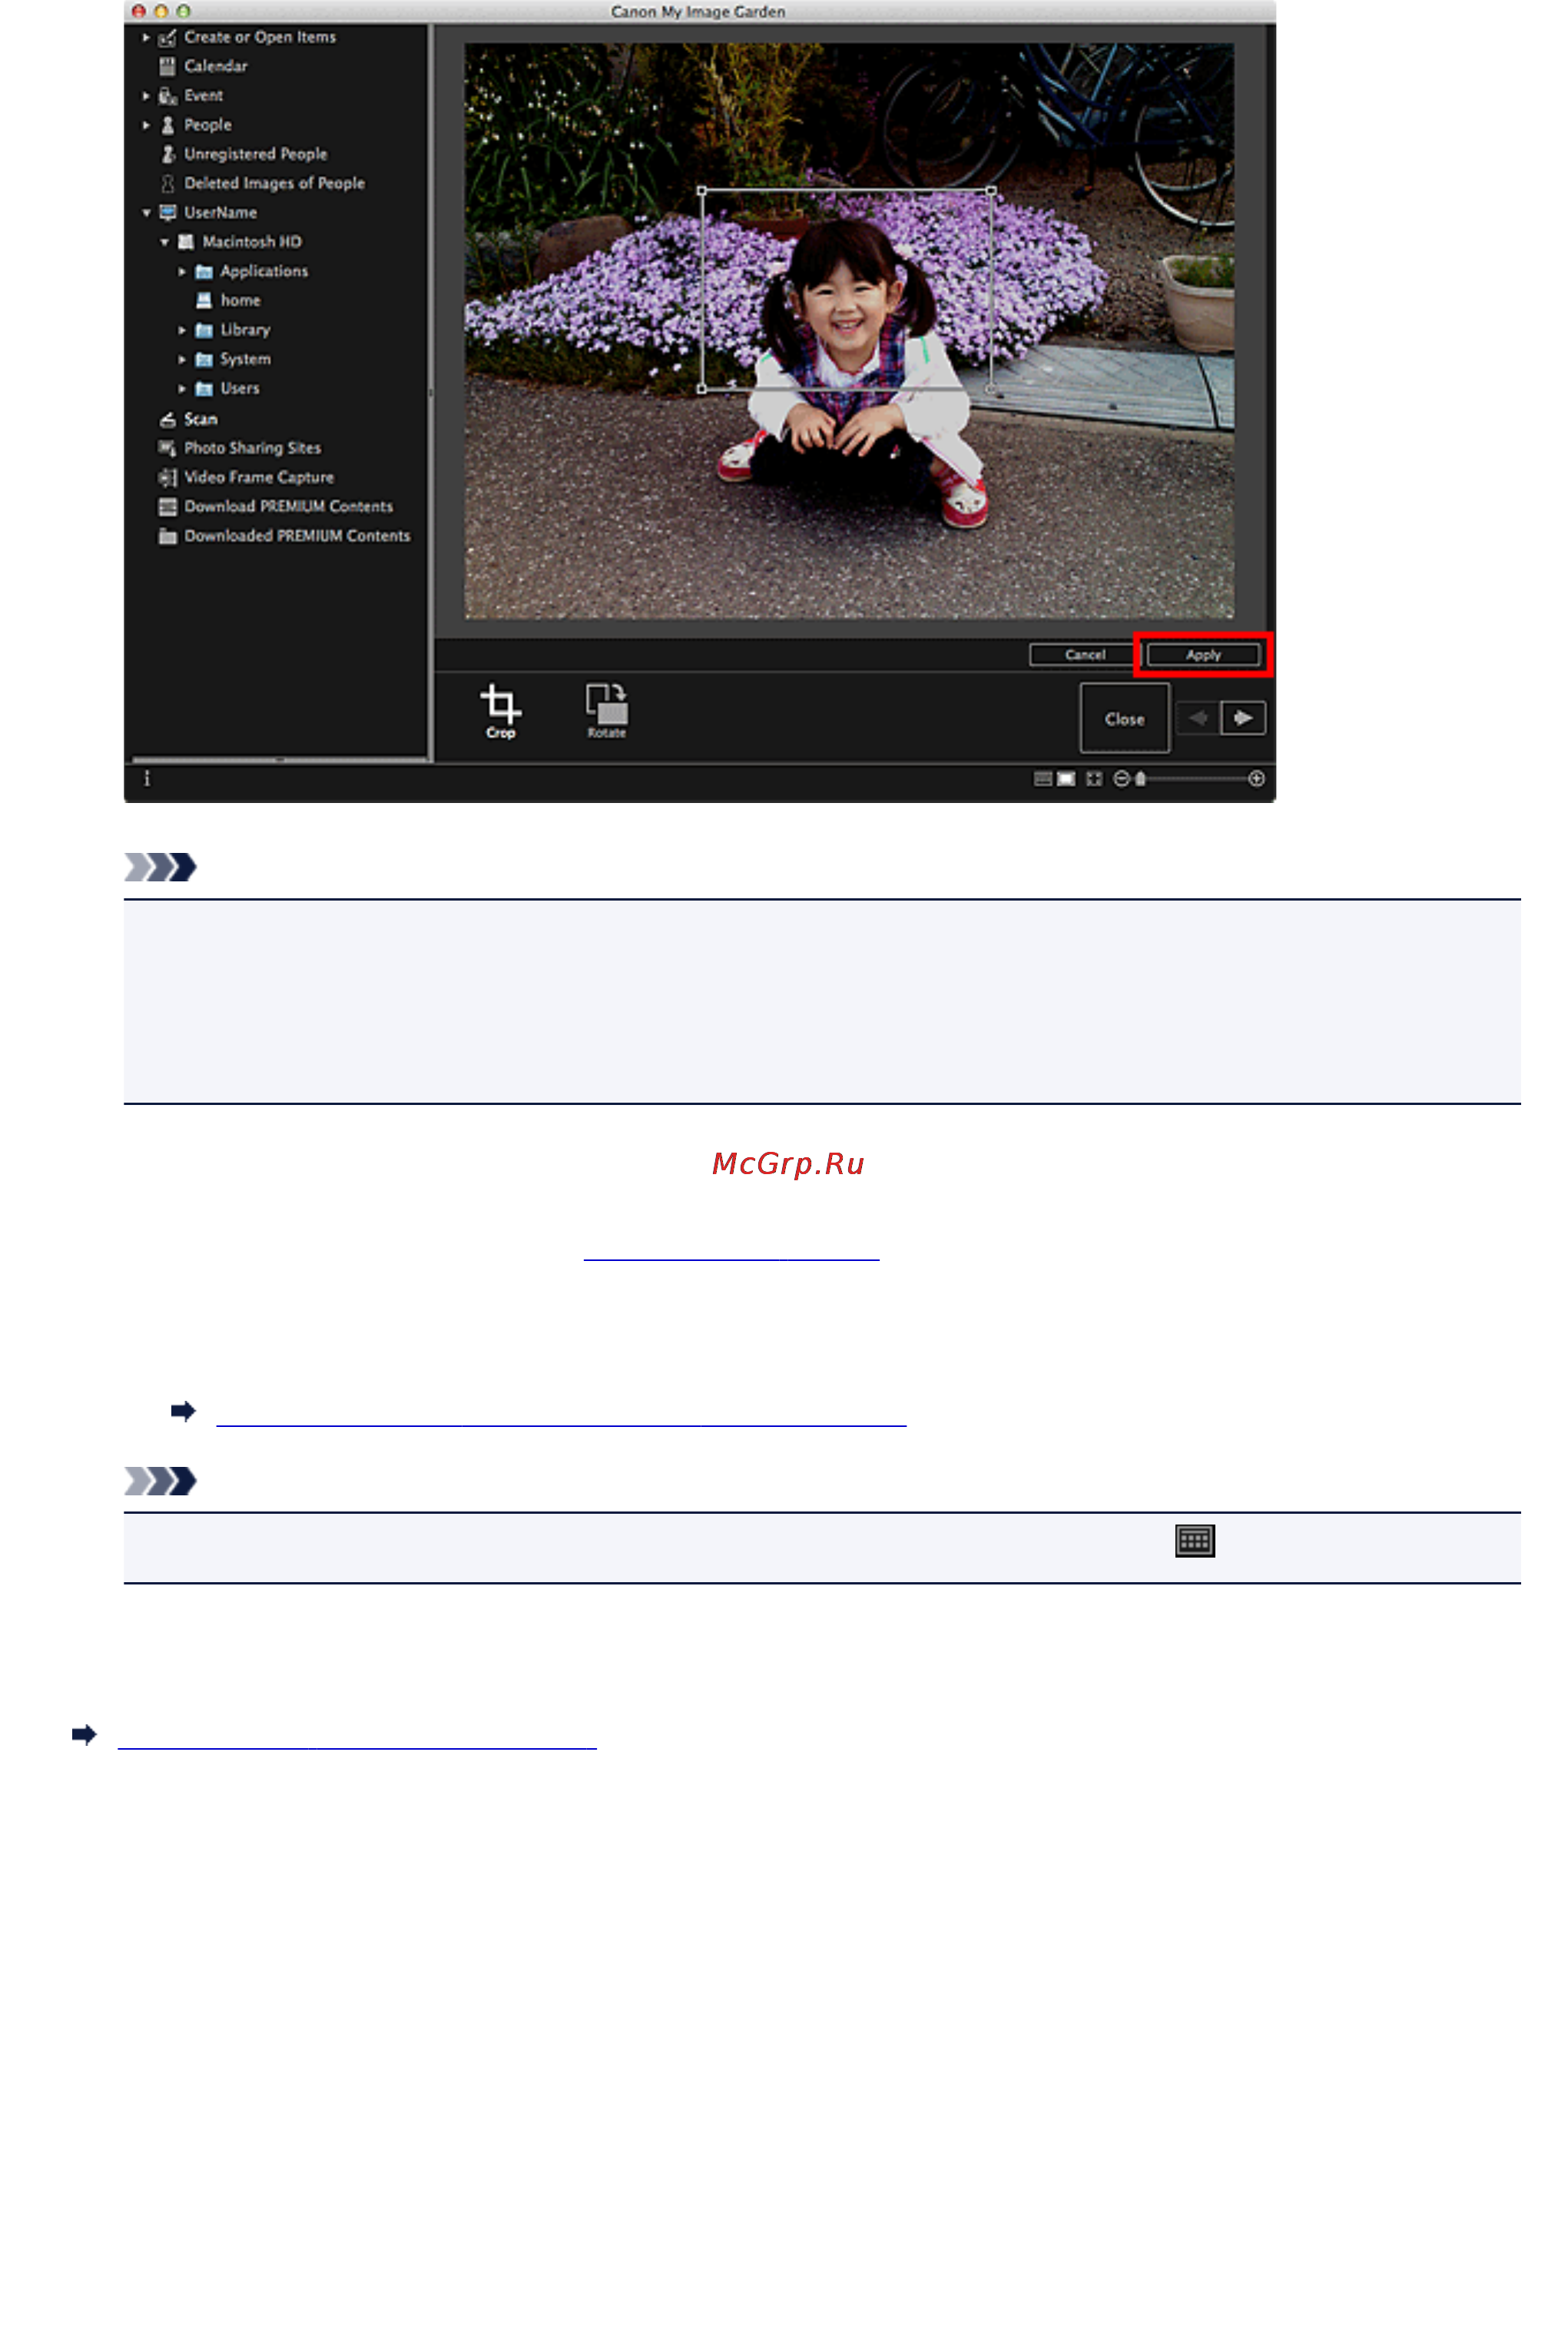Image resolution: width=1568 pixels, height=2326 pixels.
Task: Select the 'Users' folder label
Action: [x=240, y=388]
